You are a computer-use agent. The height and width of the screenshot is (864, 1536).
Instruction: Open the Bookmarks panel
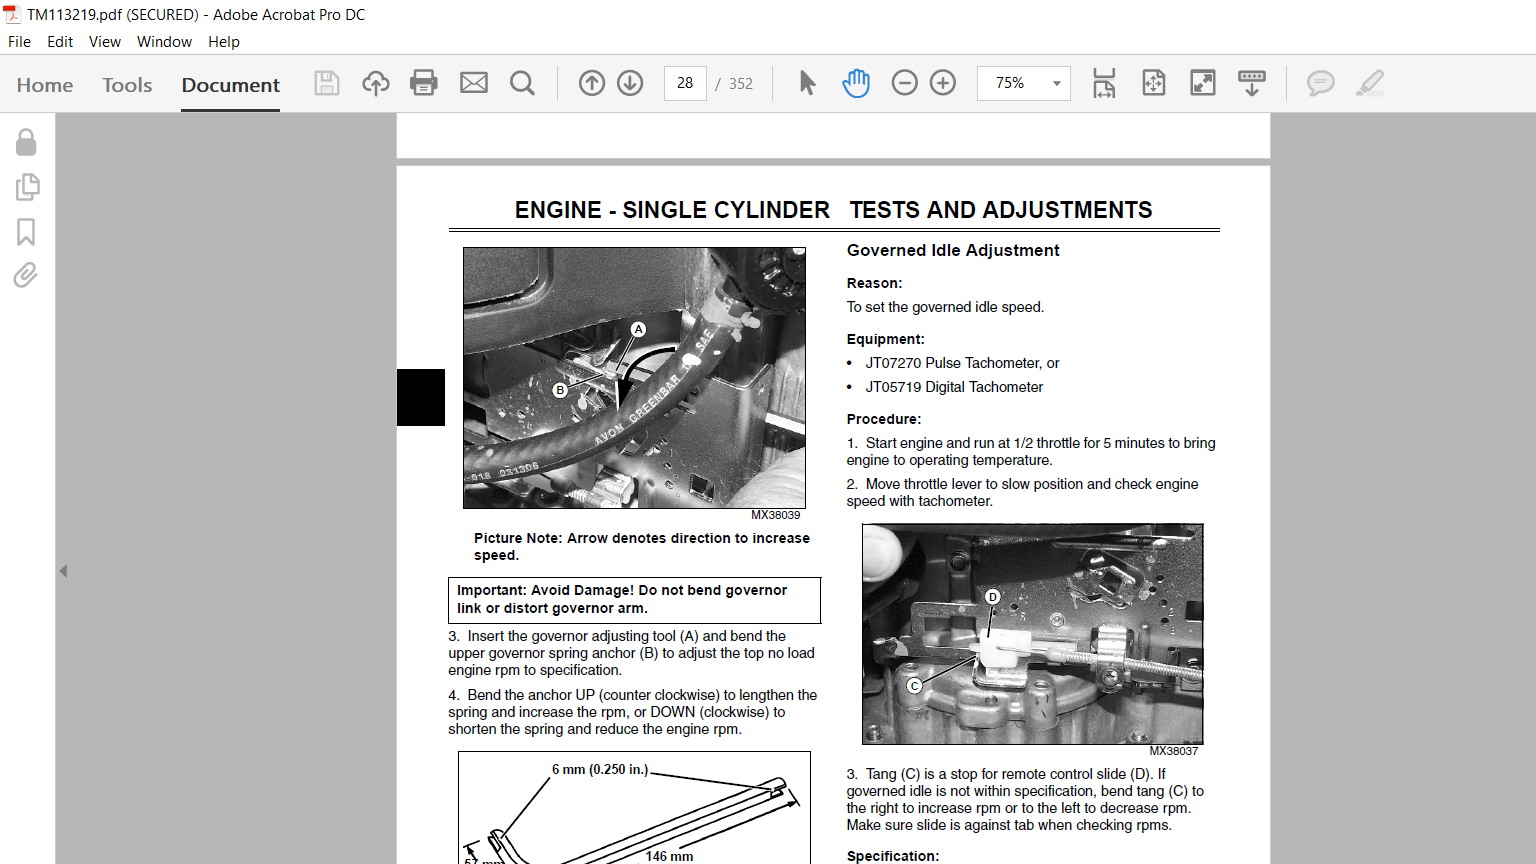click(x=26, y=232)
